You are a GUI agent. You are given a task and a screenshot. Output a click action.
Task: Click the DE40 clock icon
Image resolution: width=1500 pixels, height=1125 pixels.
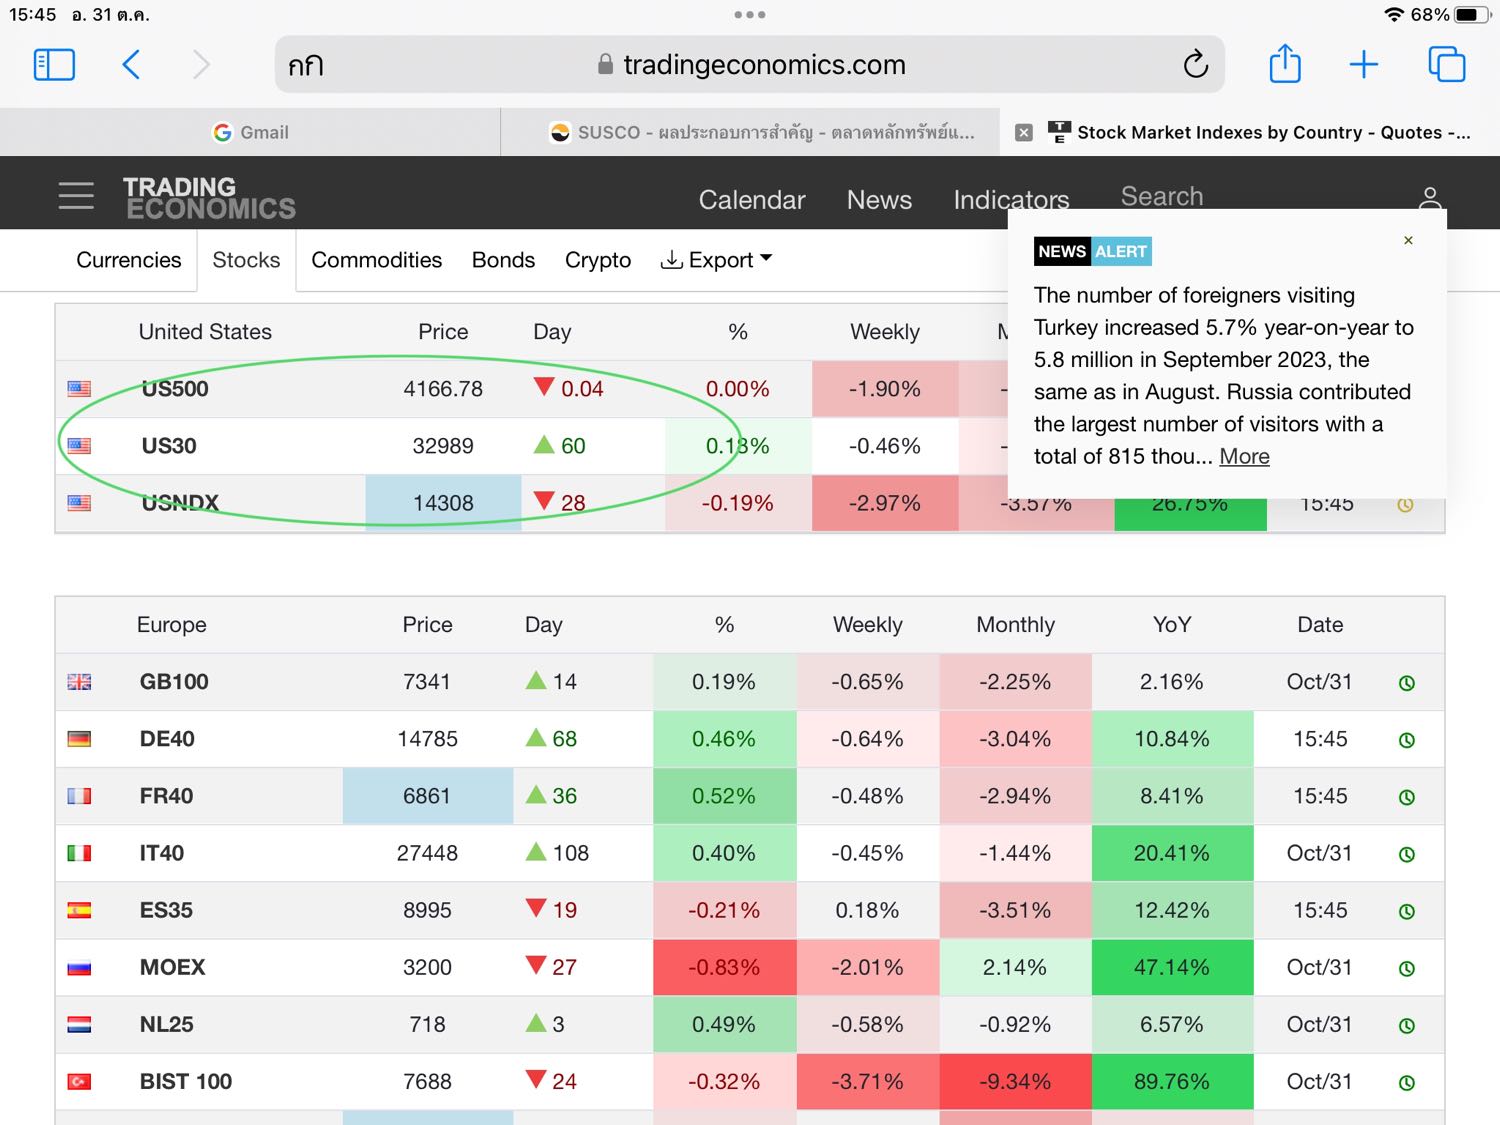click(x=1406, y=740)
